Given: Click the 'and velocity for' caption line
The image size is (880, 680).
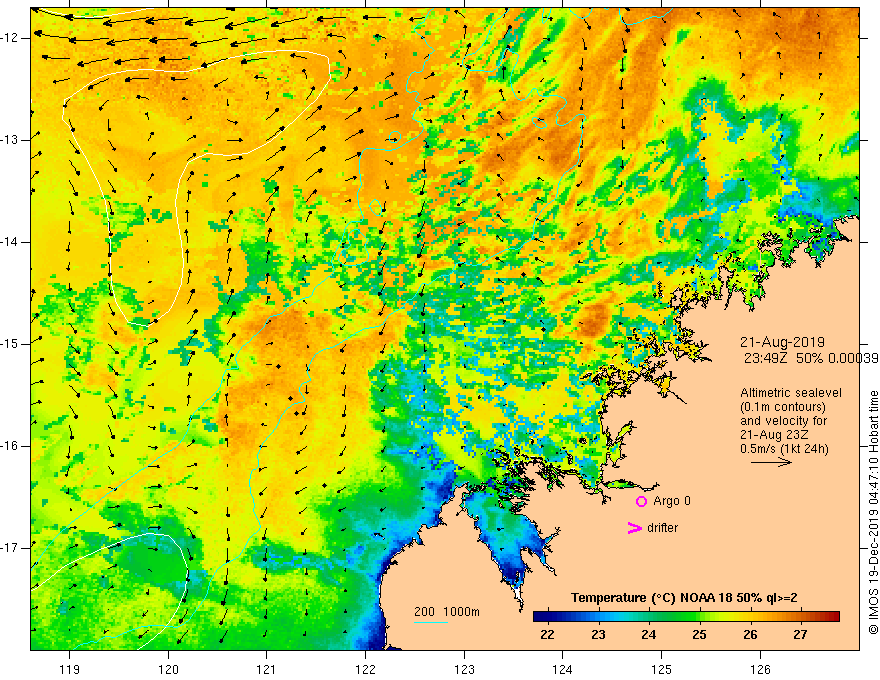Looking at the screenshot, I should pyautogui.click(x=783, y=421).
